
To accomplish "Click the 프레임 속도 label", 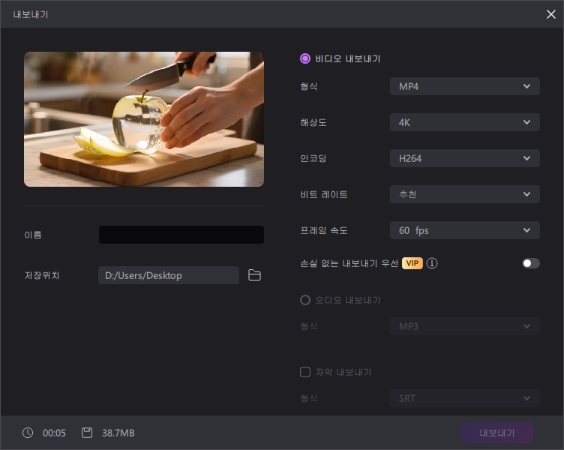I will point(324,230).
